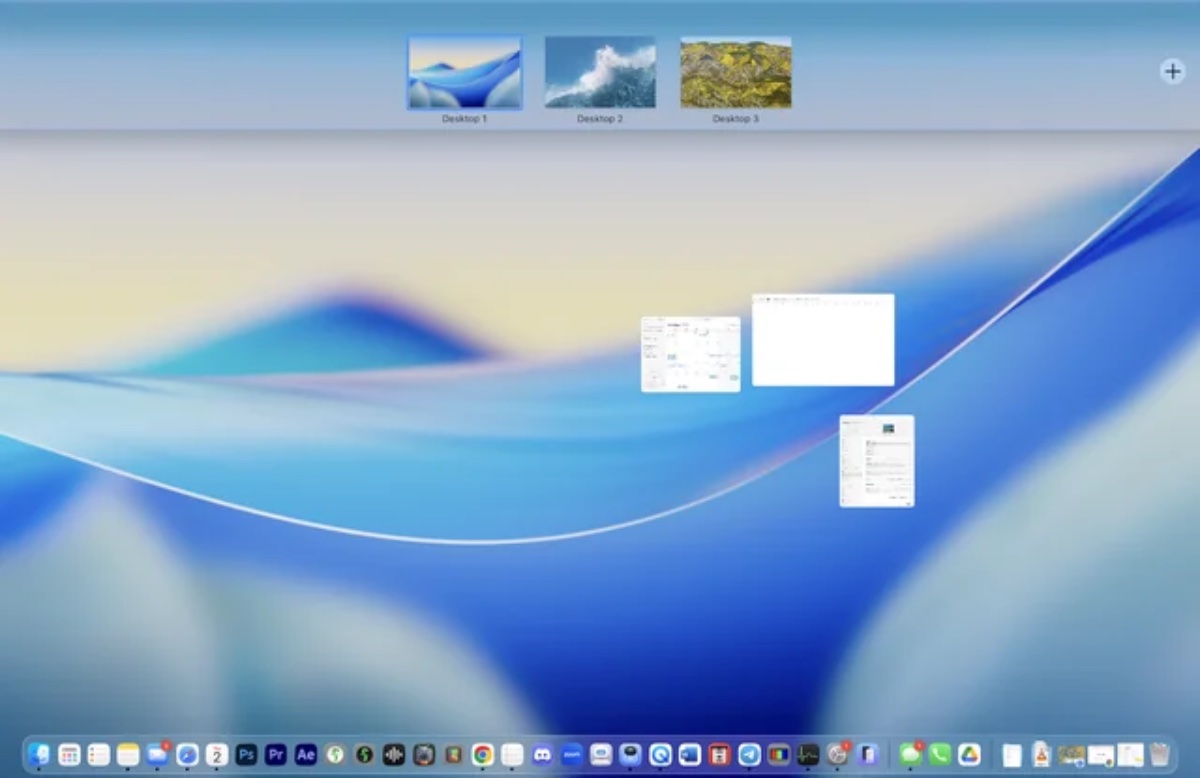This screenshot has height=778, width=1200.
Task: Open System Settings from the dock
Action: (837, 754)
